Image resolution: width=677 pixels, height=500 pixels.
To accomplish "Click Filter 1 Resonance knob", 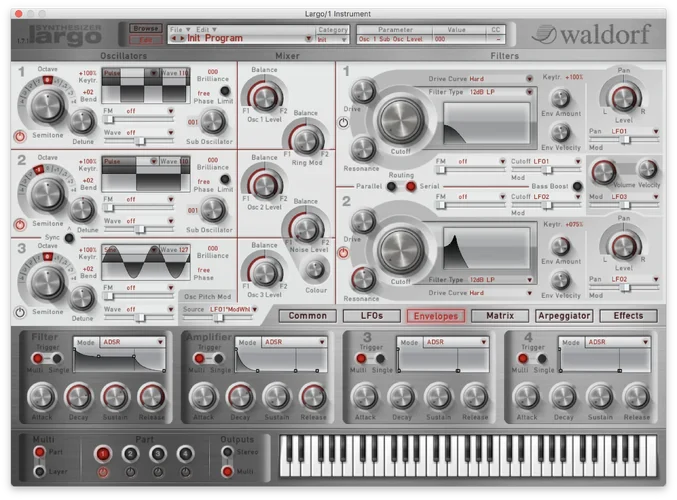I will [364, 149].
